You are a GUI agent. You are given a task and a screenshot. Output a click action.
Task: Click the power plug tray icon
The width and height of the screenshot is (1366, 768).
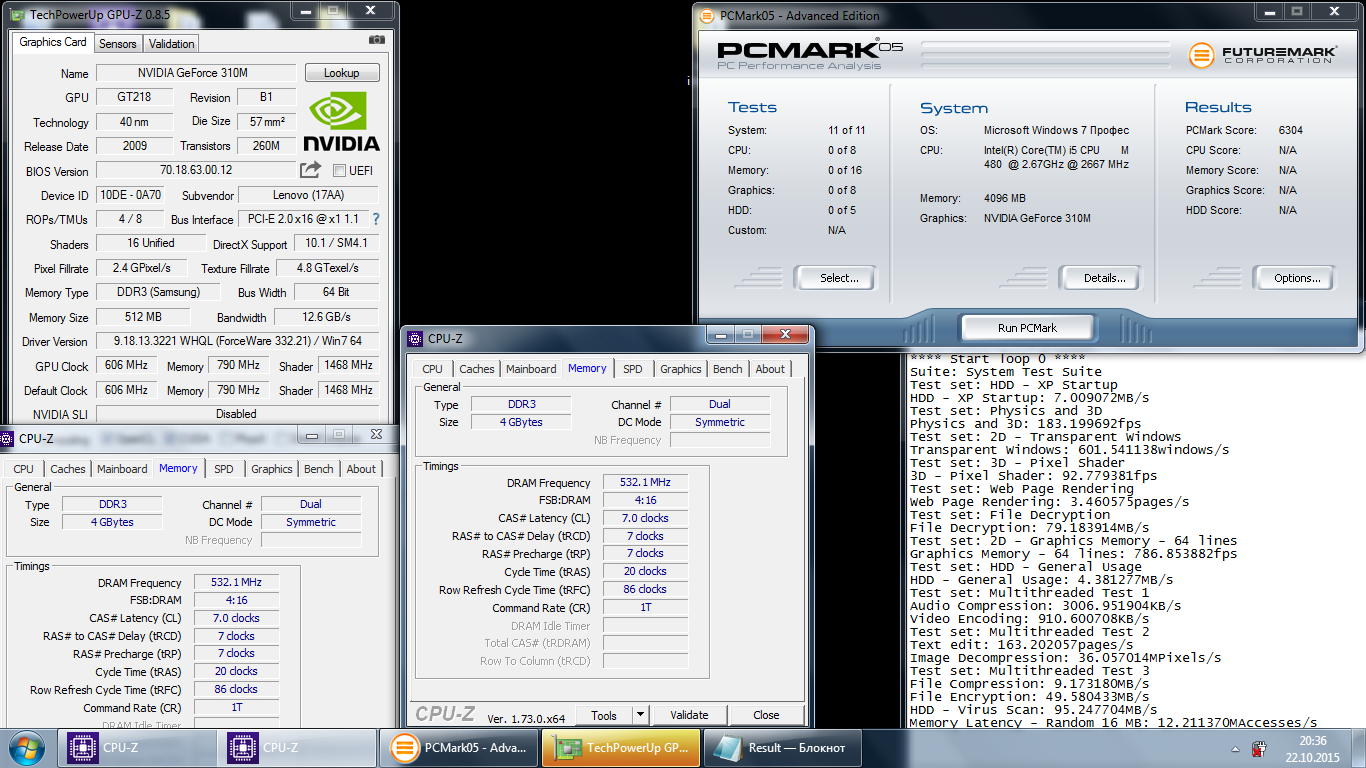click(x=1260, y=747)
